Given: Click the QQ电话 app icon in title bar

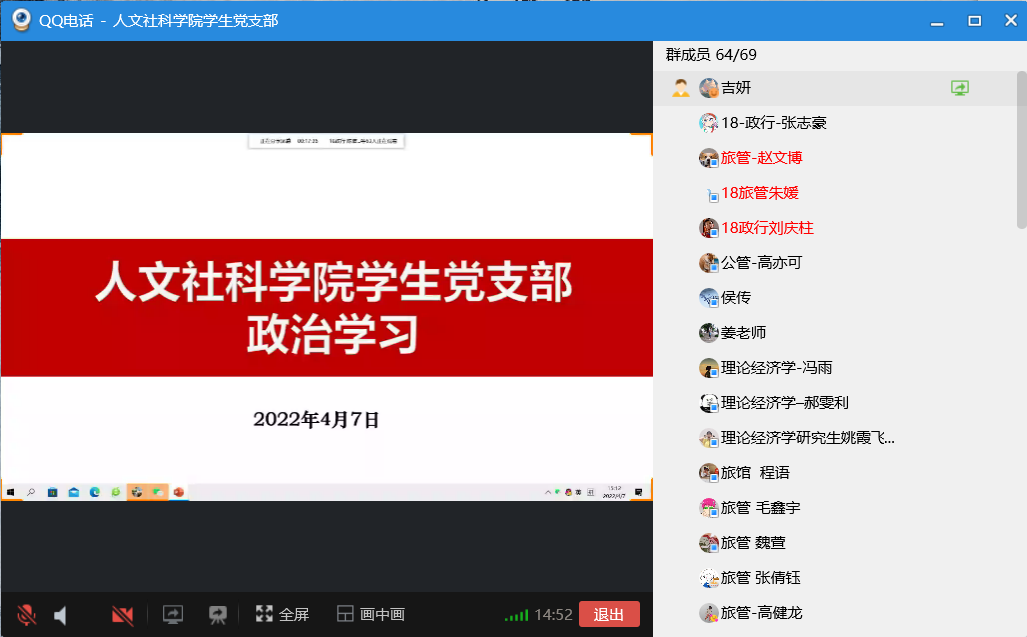Looking at the screenshot, I should click(20, 21).
